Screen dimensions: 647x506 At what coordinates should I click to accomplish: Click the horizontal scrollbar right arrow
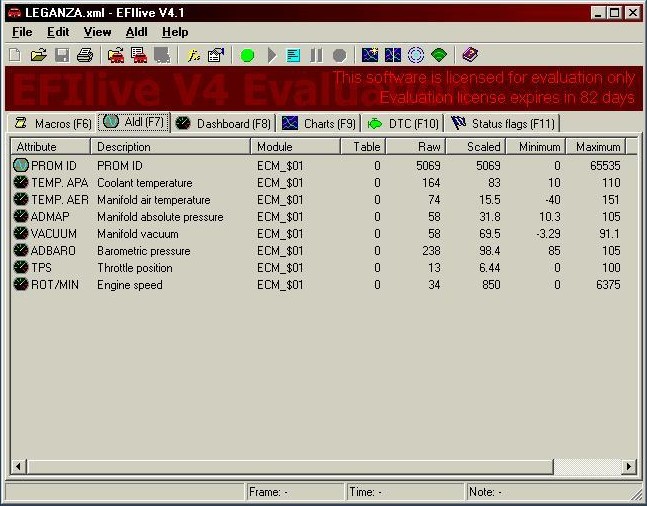[628, 466]
